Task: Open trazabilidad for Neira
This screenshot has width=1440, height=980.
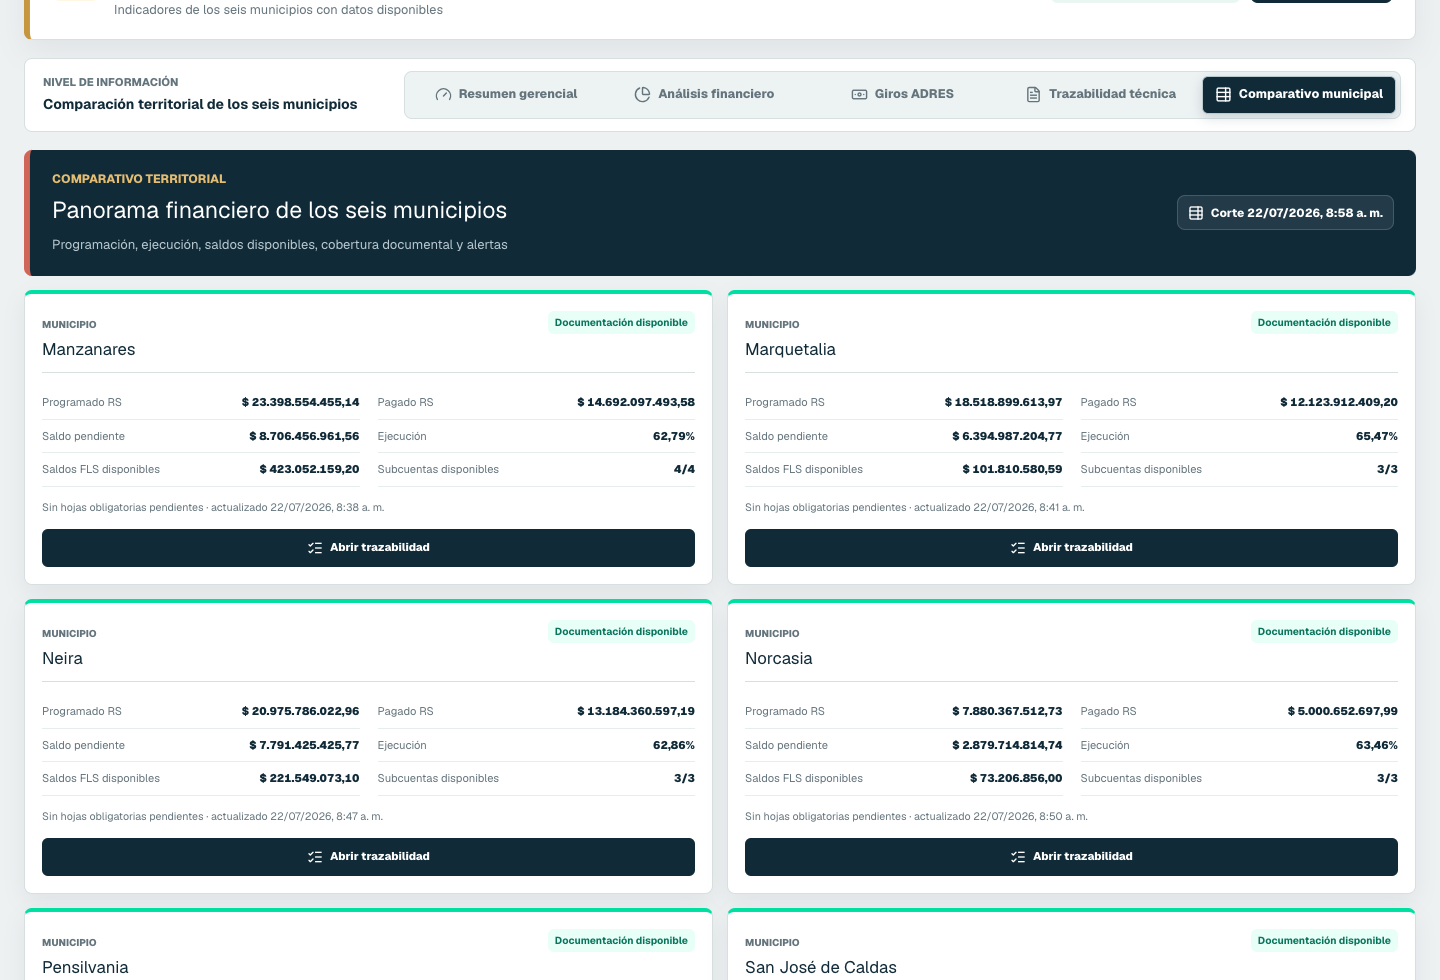Action: pos(368,857)
